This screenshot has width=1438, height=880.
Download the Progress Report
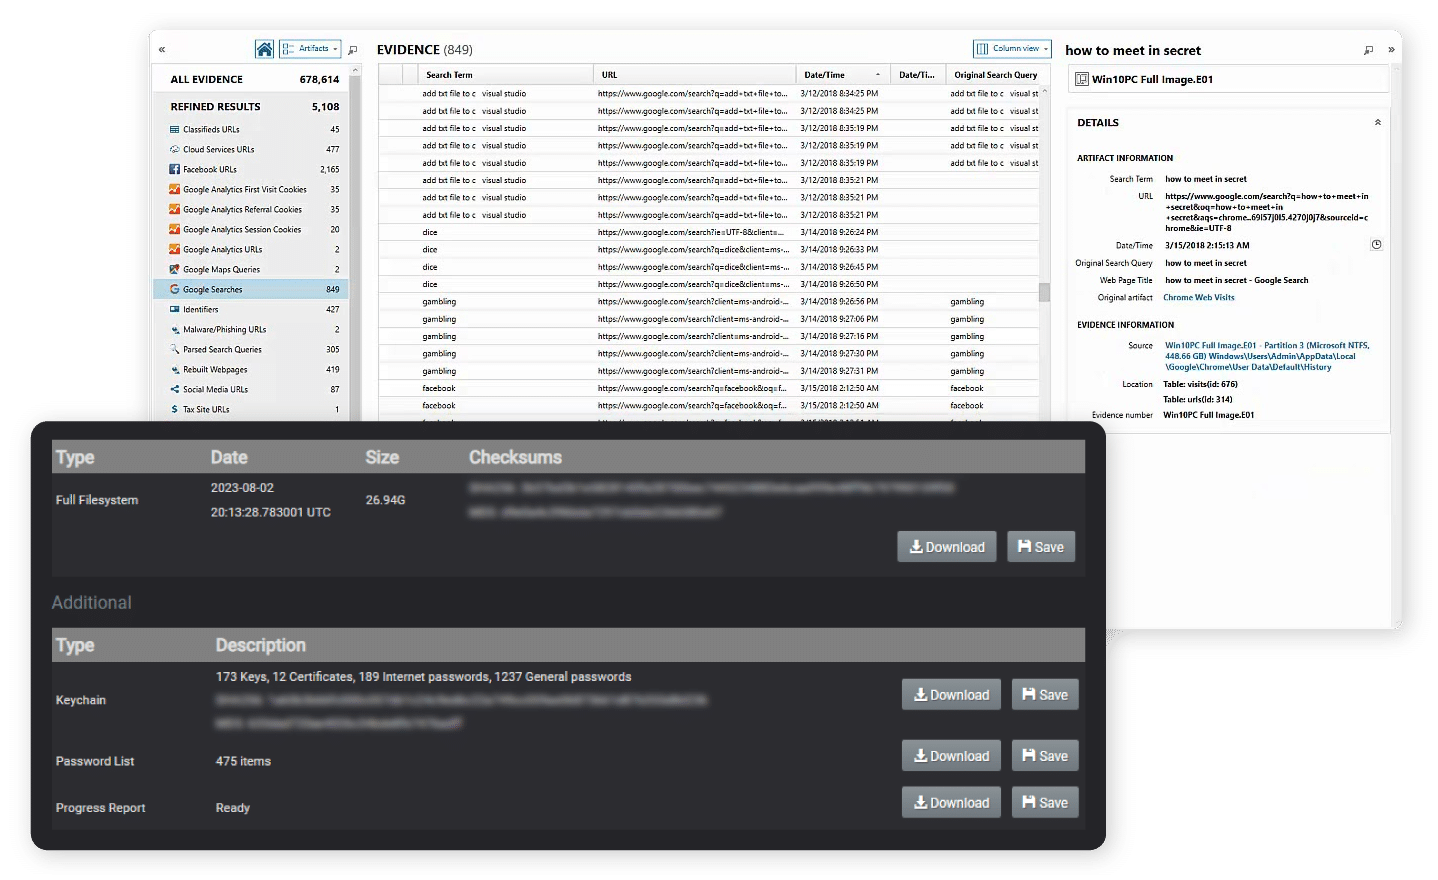tap(951, 803)
